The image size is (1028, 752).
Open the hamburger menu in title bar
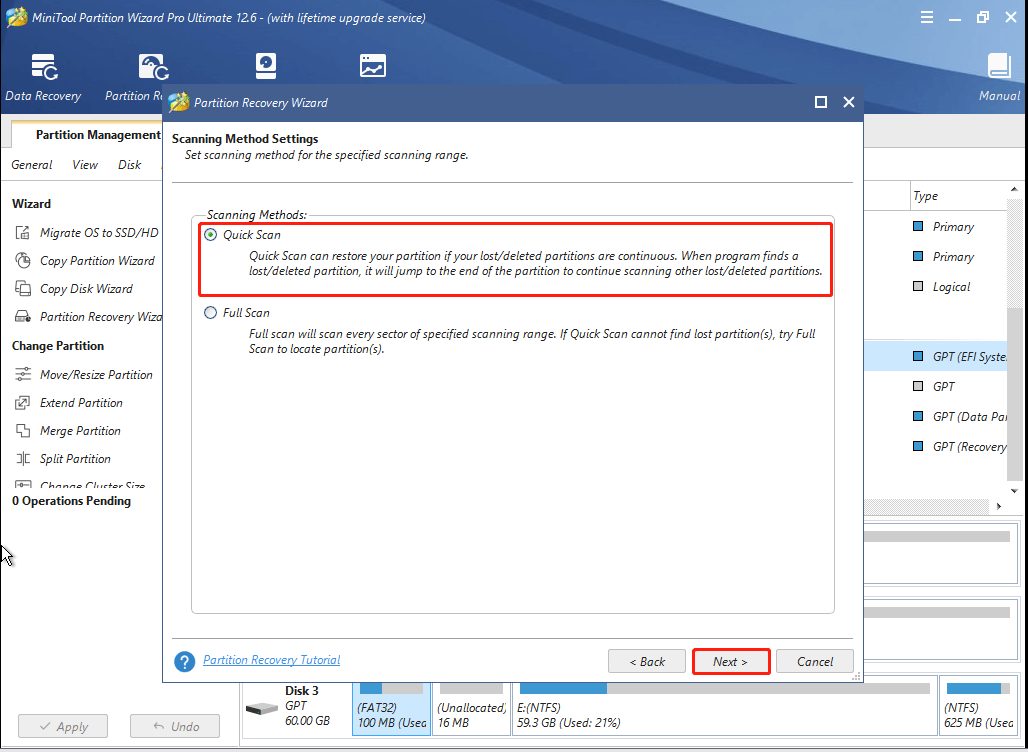(x=927, y=18)
